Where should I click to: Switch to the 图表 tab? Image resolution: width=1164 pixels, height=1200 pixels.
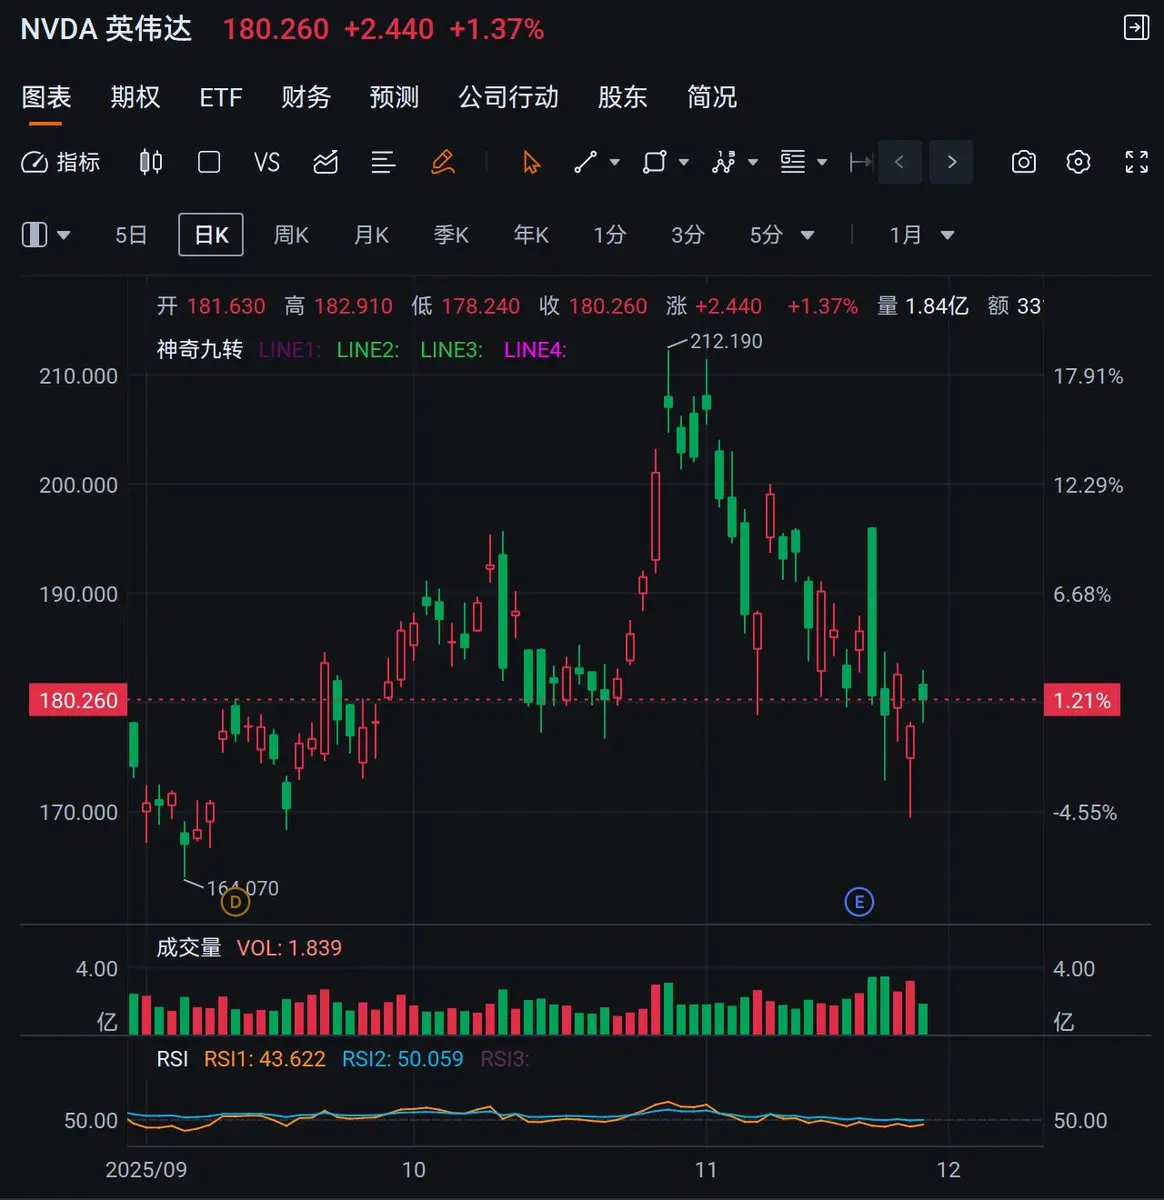pos(46,97)
